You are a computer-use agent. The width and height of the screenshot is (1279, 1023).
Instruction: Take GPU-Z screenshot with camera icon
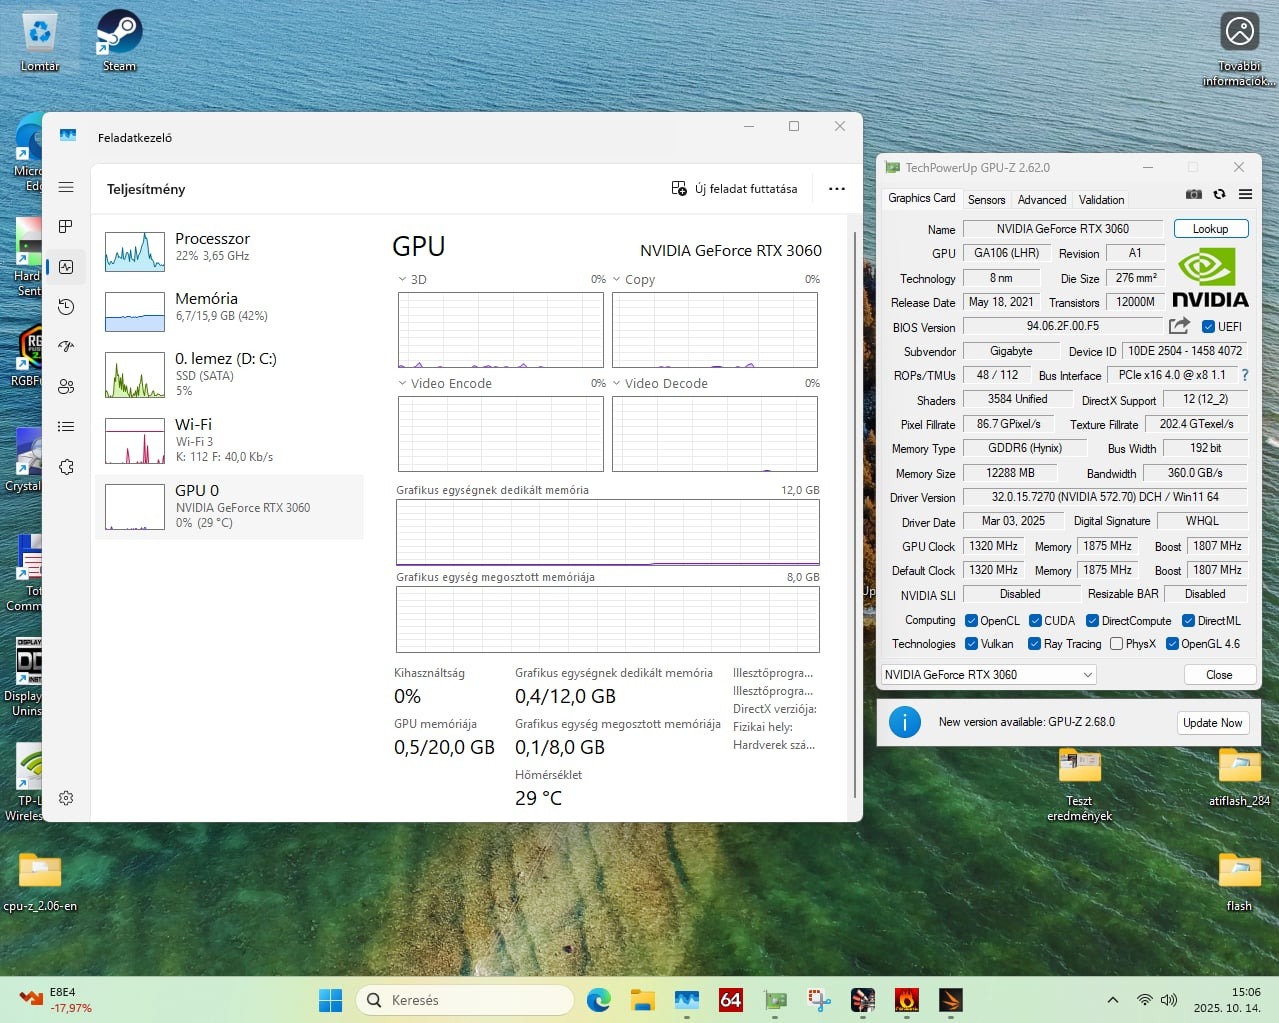[x=1194, y=194]
